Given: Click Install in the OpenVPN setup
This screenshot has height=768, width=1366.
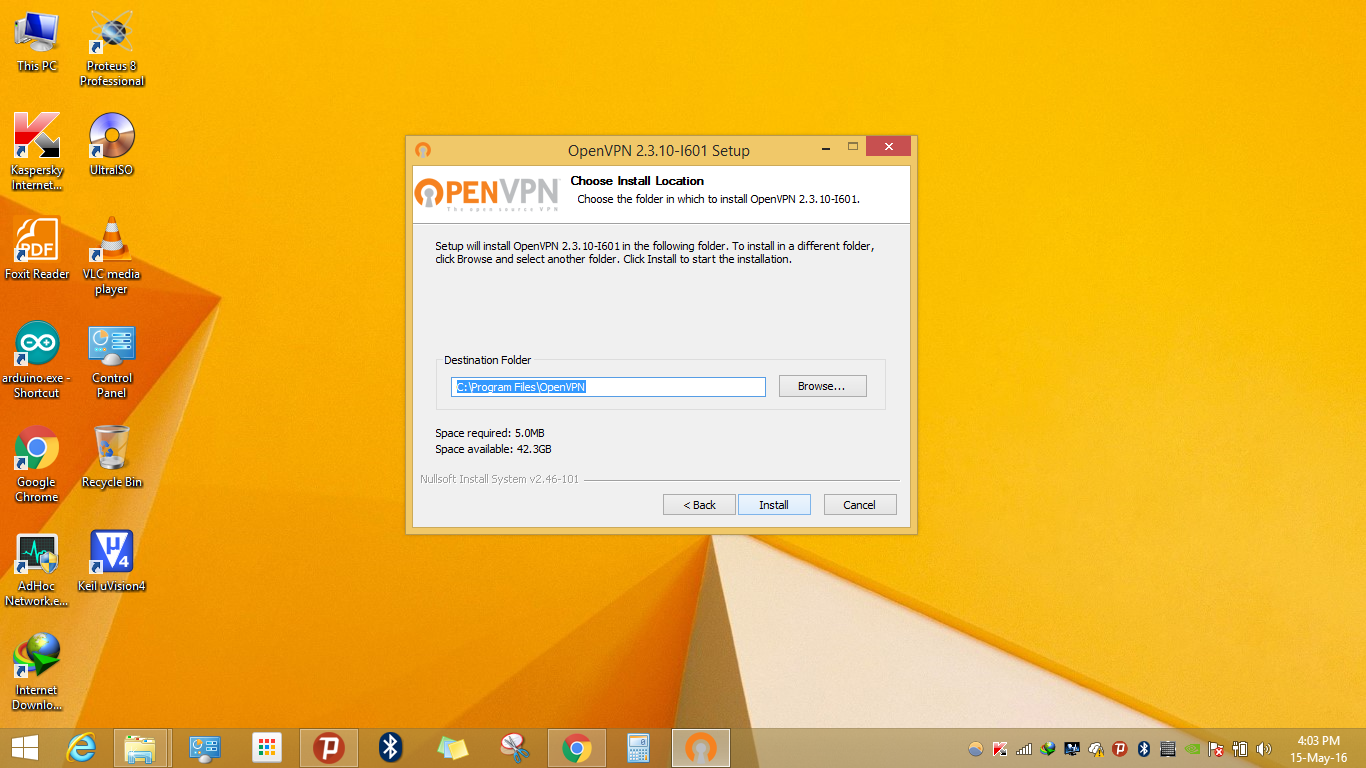Looking at the screenshot, I should pos(774,505).
